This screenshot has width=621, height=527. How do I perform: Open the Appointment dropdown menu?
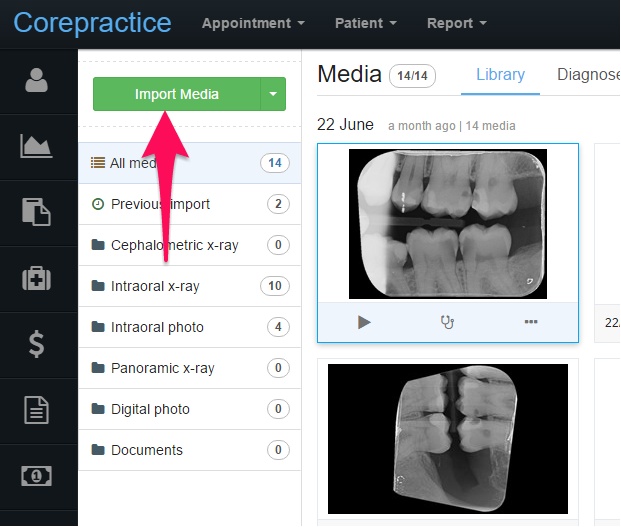(253, 23)
